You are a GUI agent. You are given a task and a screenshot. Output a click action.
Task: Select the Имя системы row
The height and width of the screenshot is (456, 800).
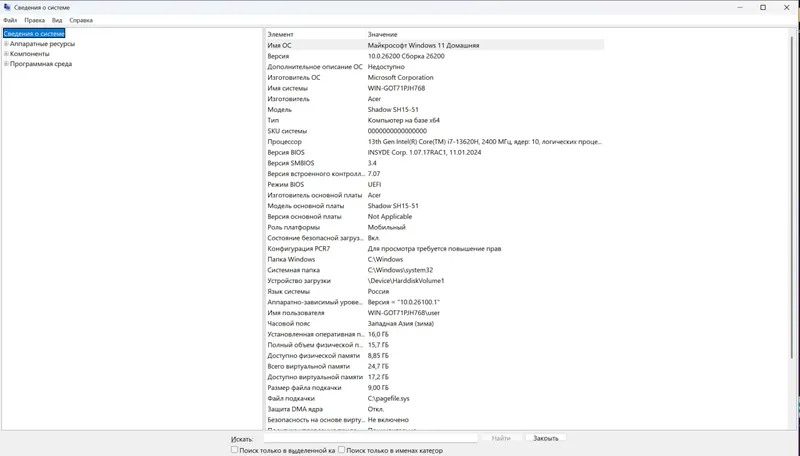(x=435, y=88)
